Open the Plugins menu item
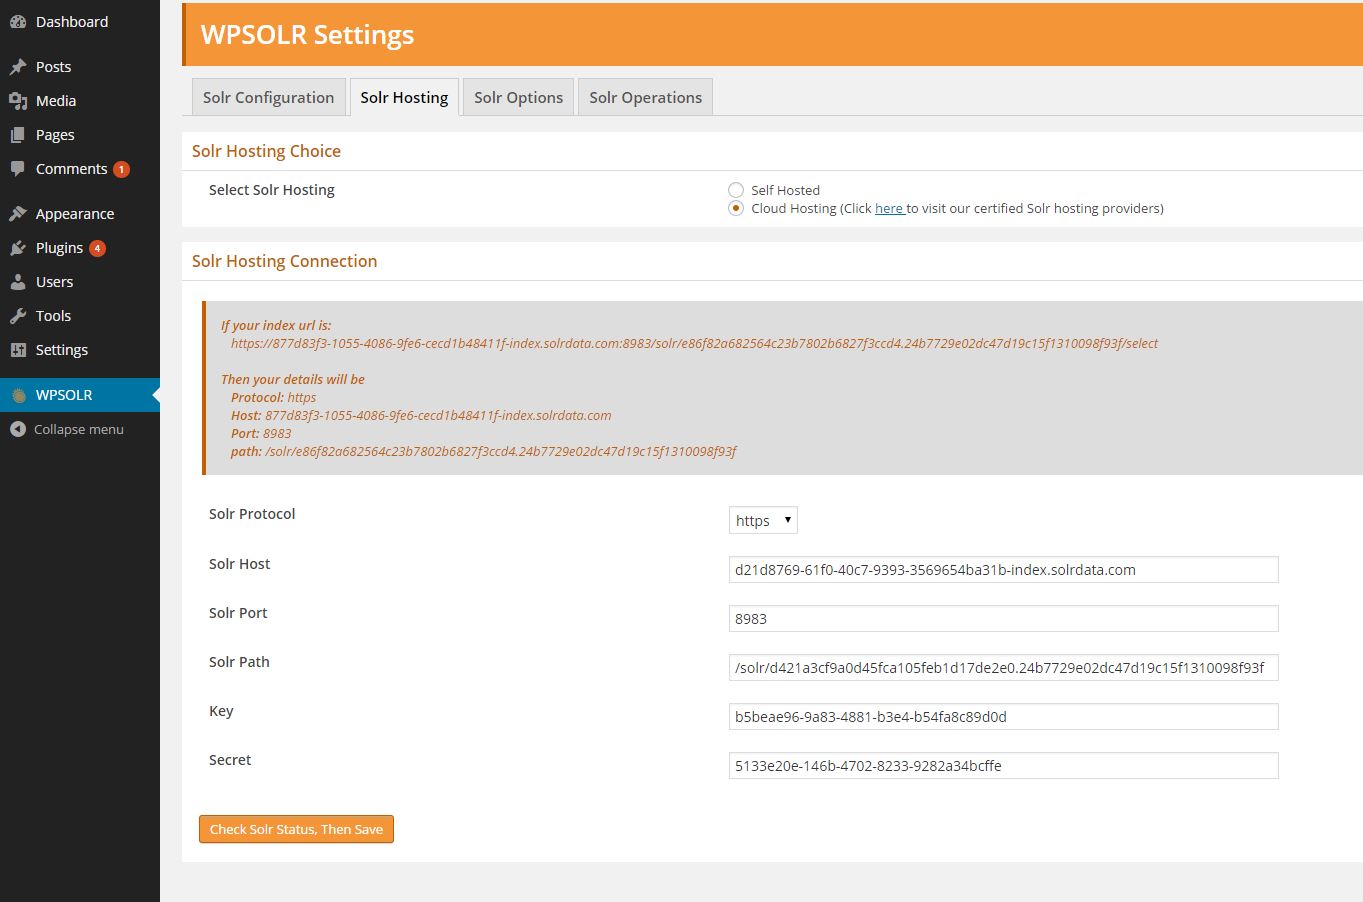The height and width of the screenshot is (902, 1363). (x=80, y=248)
